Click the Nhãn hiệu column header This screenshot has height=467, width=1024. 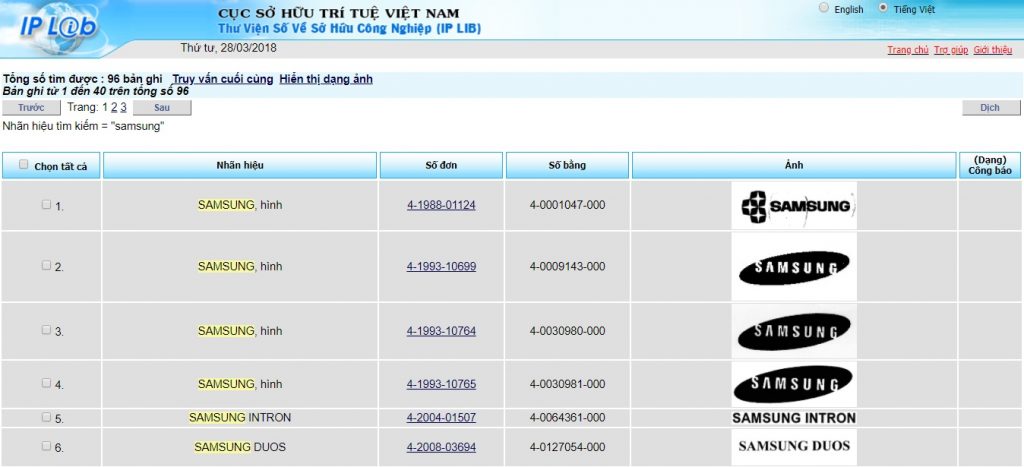[x=240, y=165]
